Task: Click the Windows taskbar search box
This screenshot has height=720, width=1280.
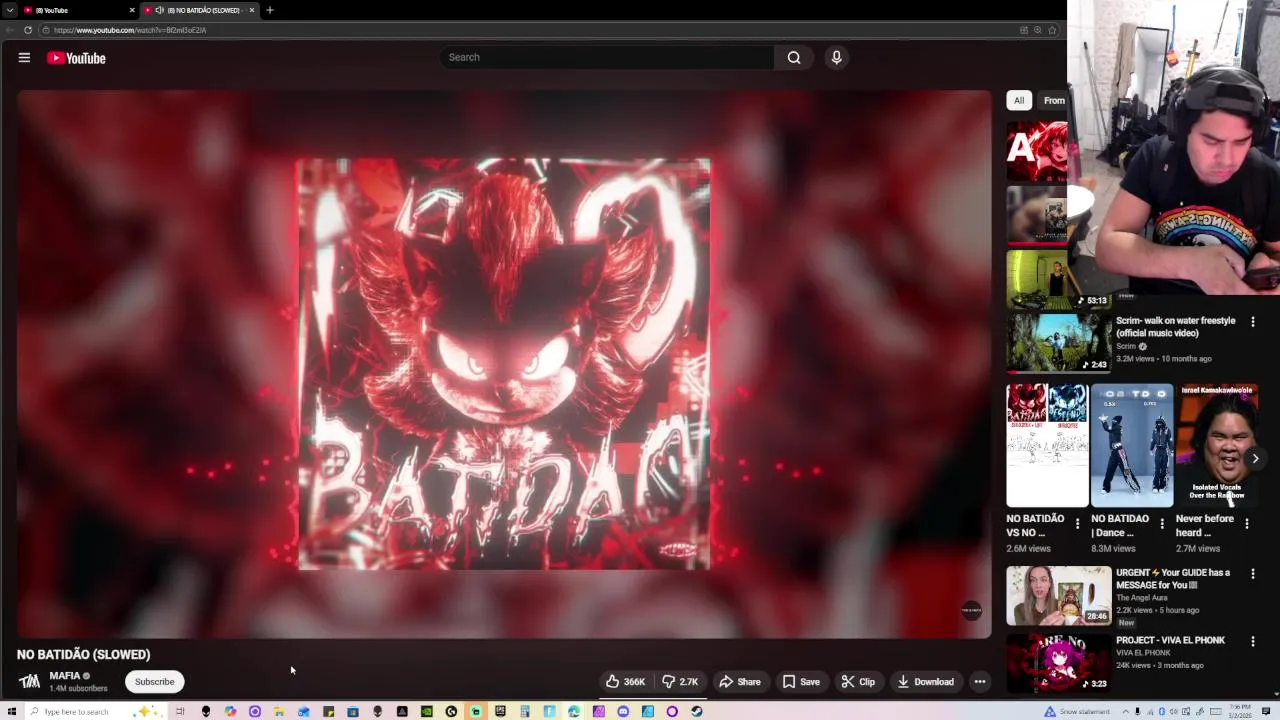Action: pyautogui.click(x=95, y=711)
